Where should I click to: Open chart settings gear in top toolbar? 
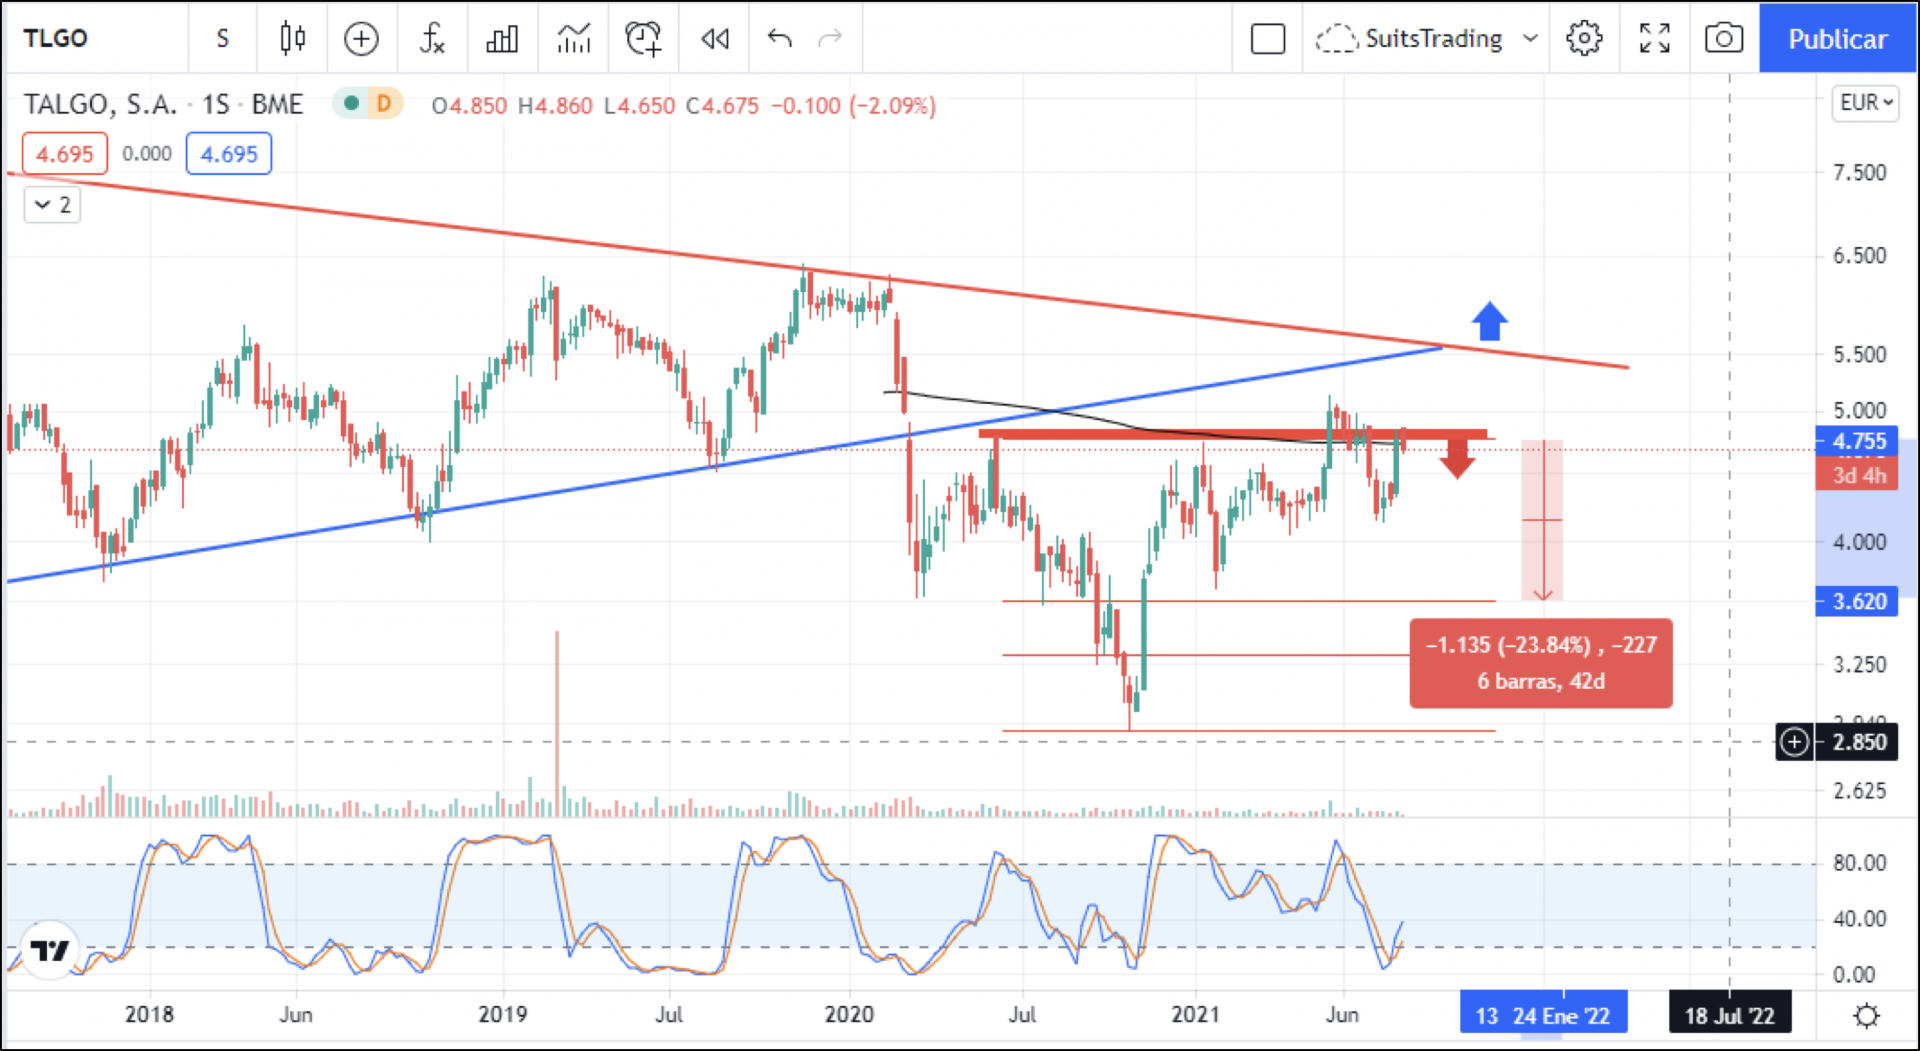click(1584, 39)
